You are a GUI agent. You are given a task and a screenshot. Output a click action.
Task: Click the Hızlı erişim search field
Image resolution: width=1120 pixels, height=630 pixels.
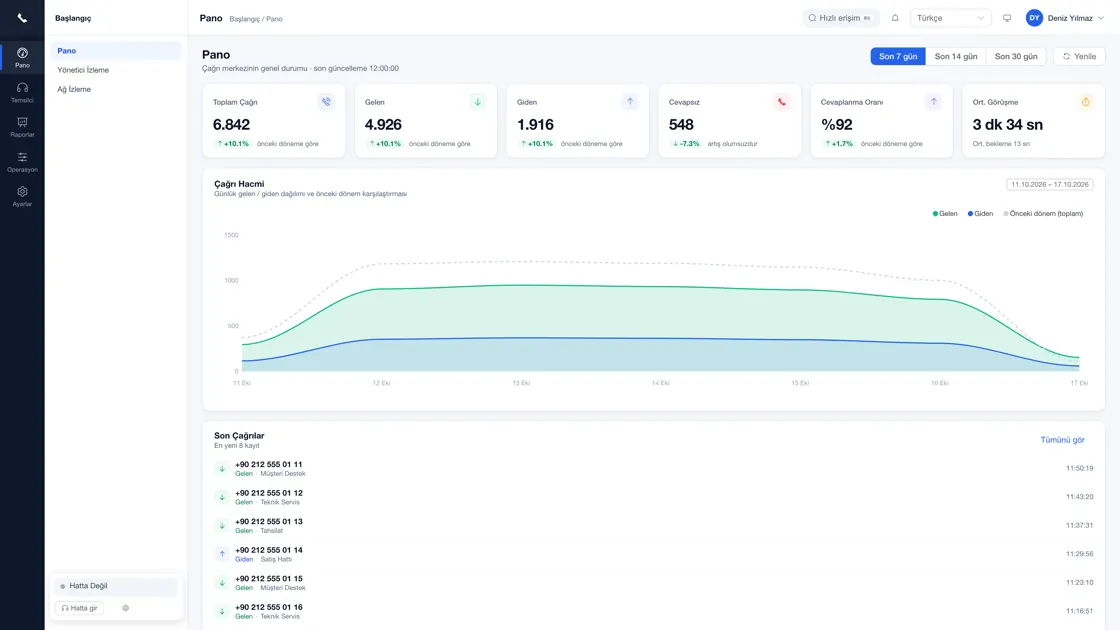[840, 18]
